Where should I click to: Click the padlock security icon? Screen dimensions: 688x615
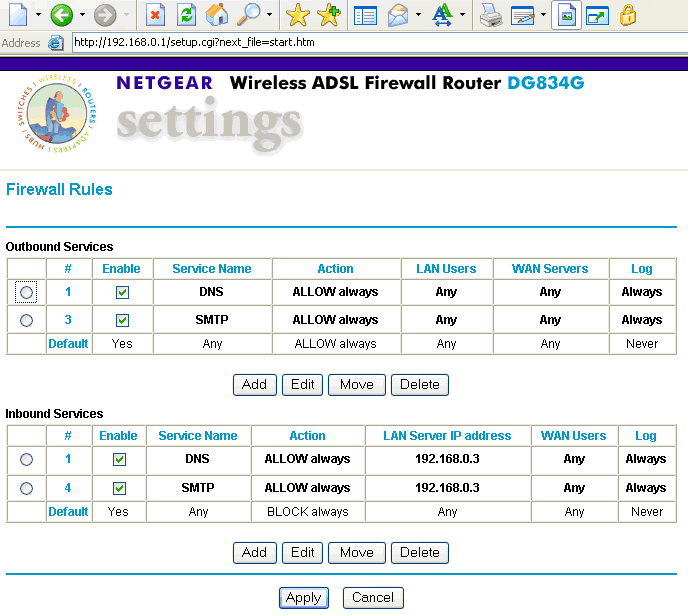(627, 15)
